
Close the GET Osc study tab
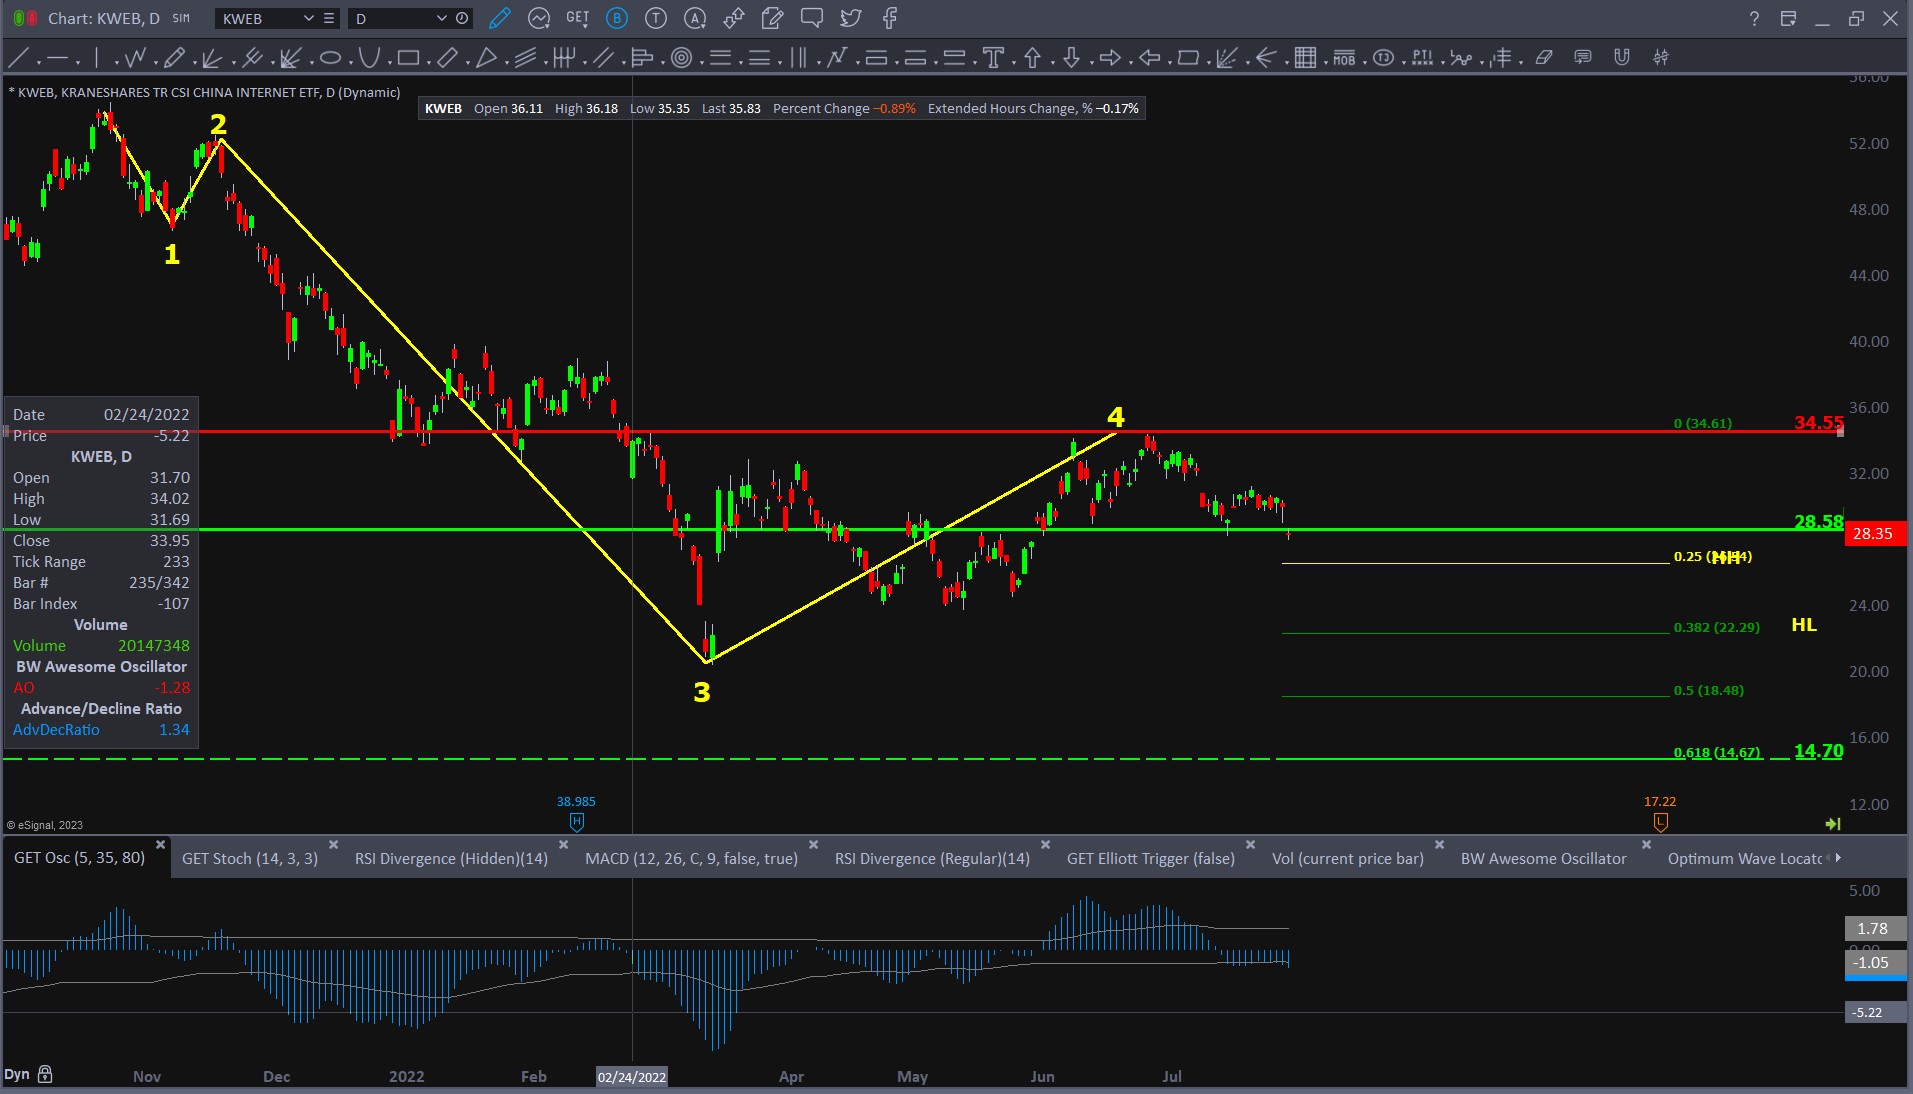(x=160, y=845)
